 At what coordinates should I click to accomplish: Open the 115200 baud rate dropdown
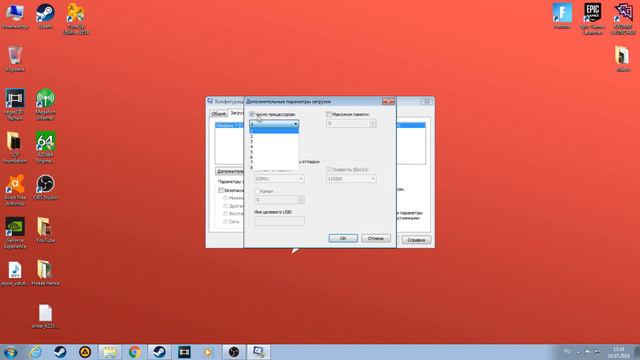(x=351, y=179)
